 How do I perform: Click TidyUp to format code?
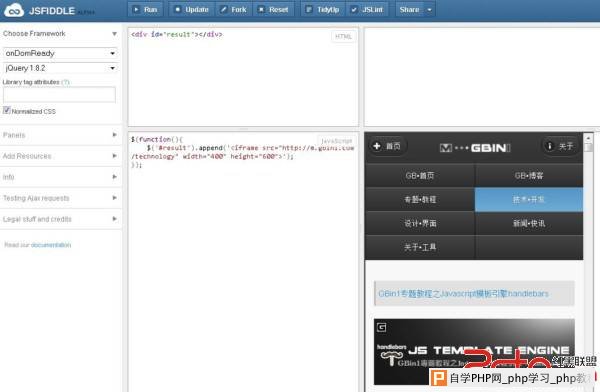point(323,10)
